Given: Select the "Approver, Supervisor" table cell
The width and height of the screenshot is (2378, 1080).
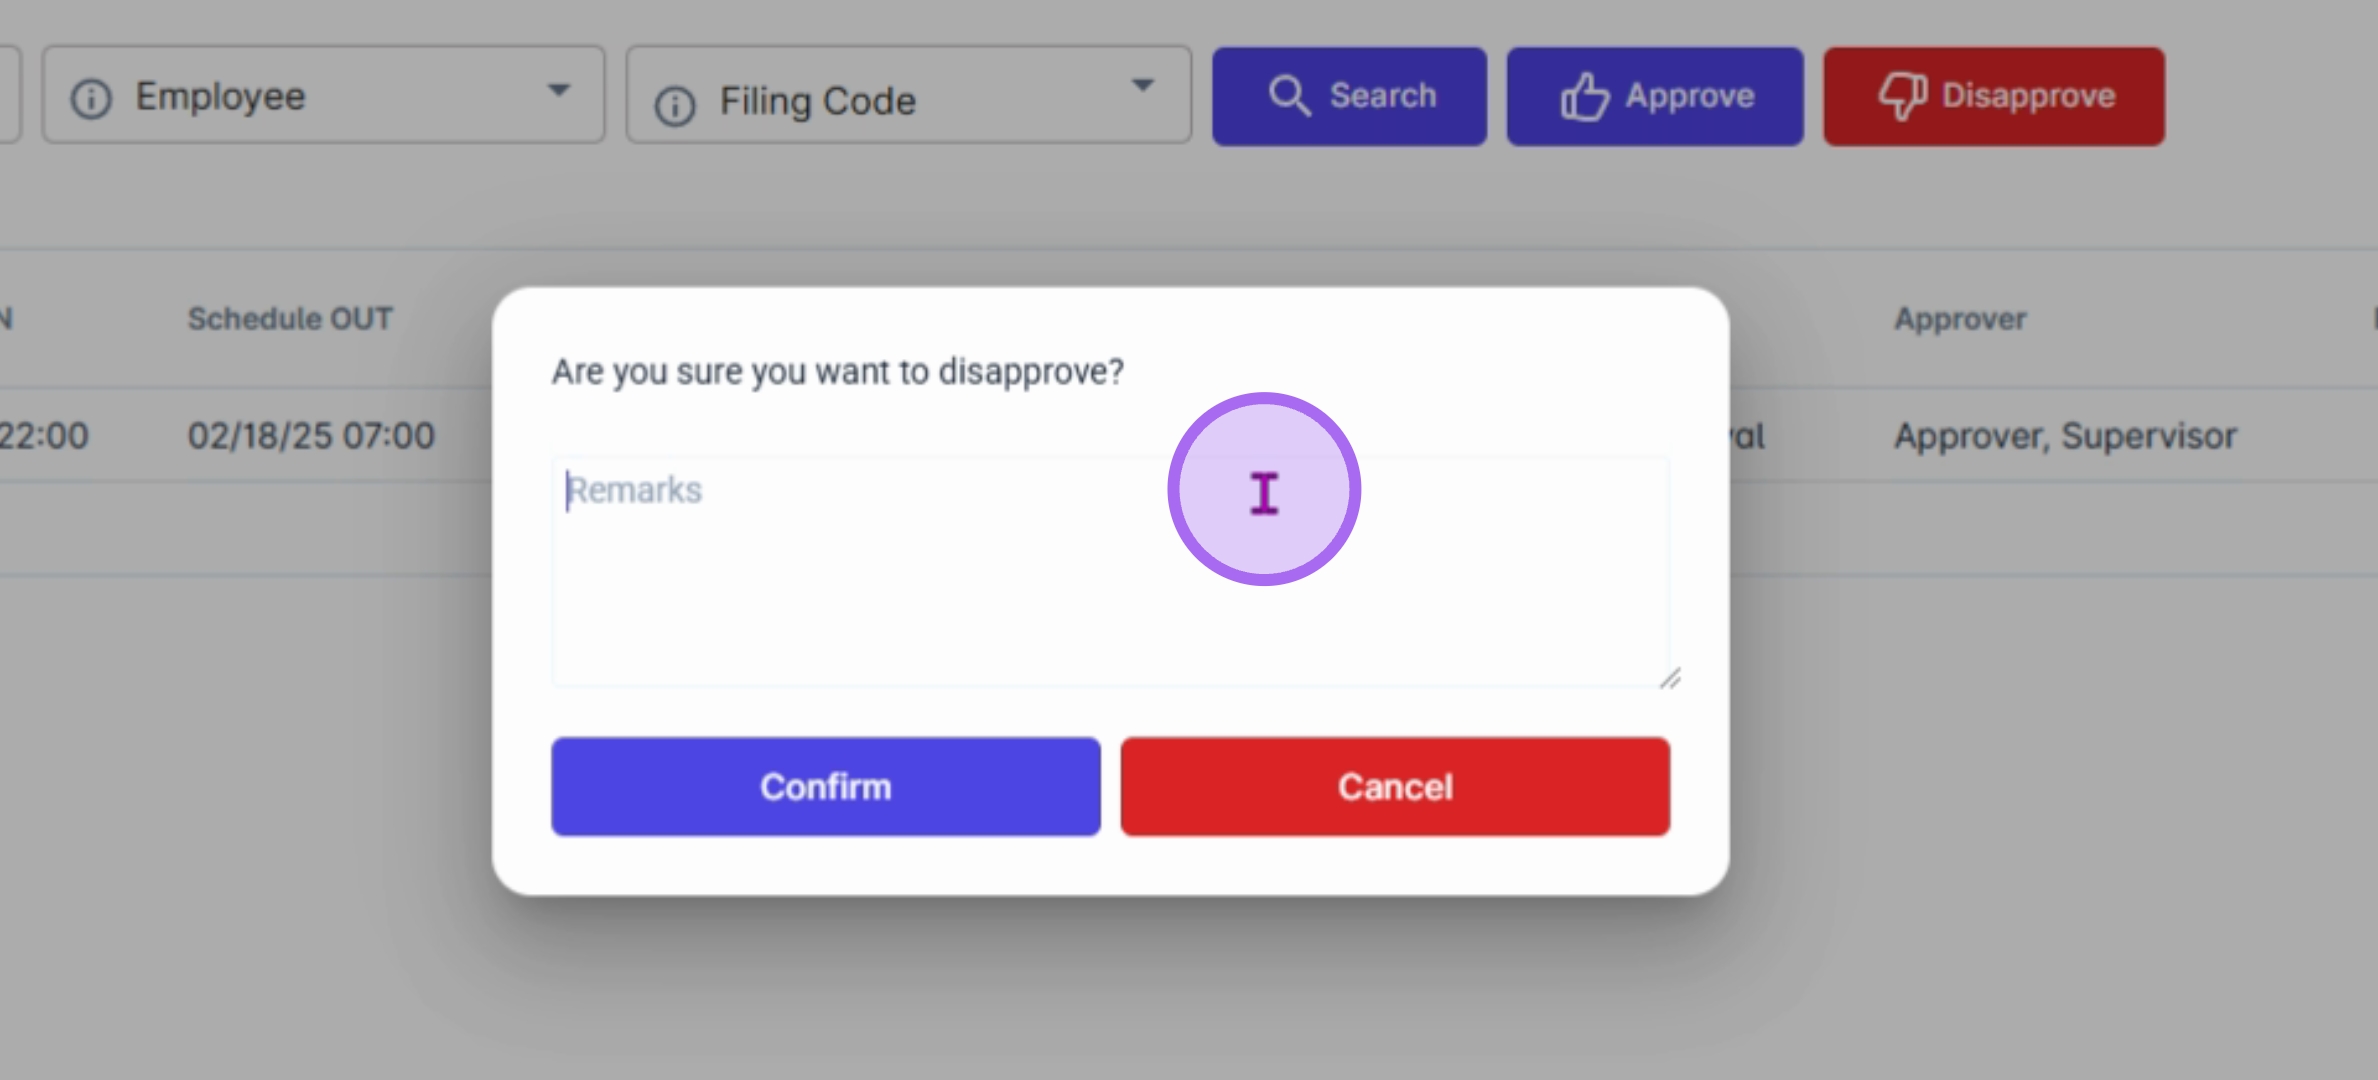Looking at the screenshot, I should (x=2065, y=436).
